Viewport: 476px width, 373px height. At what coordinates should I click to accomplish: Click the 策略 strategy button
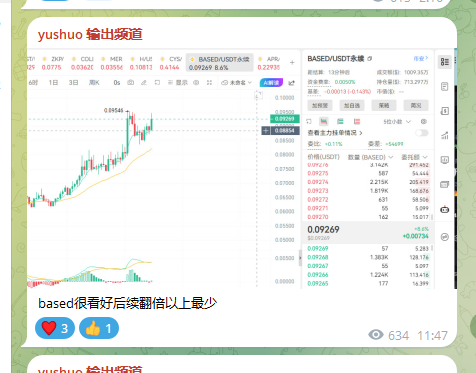(384, 105)
